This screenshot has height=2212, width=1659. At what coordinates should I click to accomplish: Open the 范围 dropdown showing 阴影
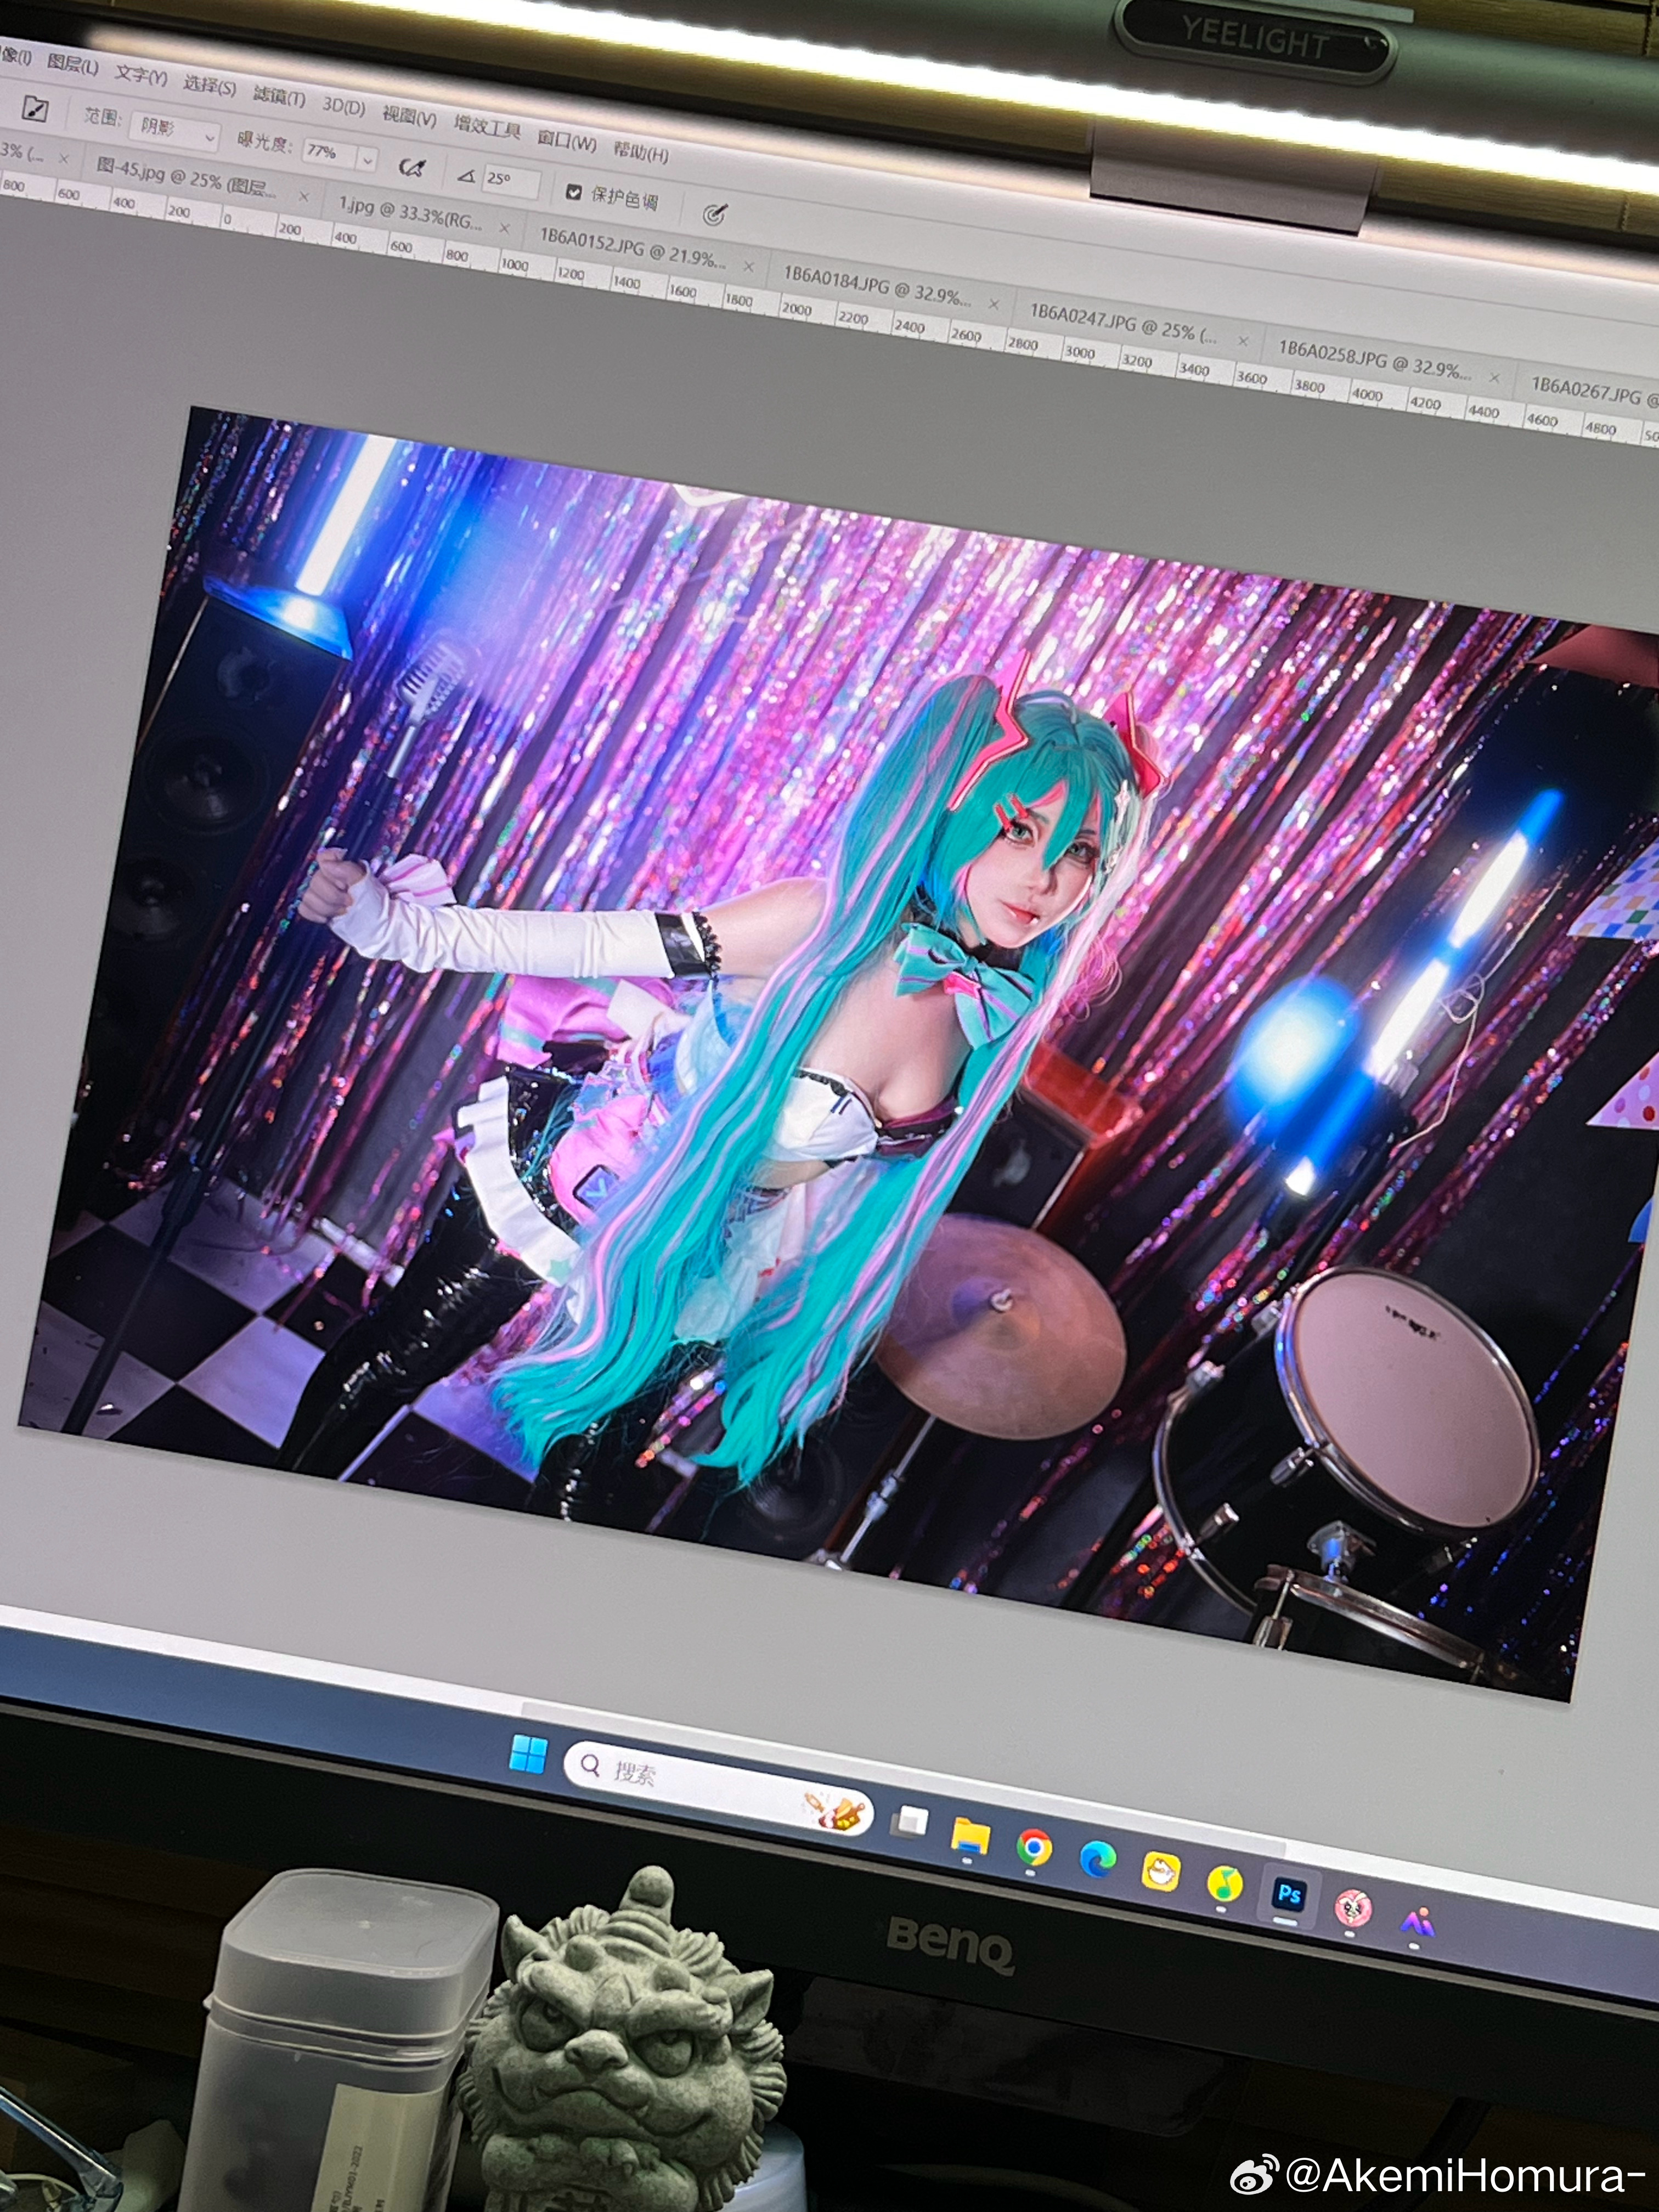[175, 131]
